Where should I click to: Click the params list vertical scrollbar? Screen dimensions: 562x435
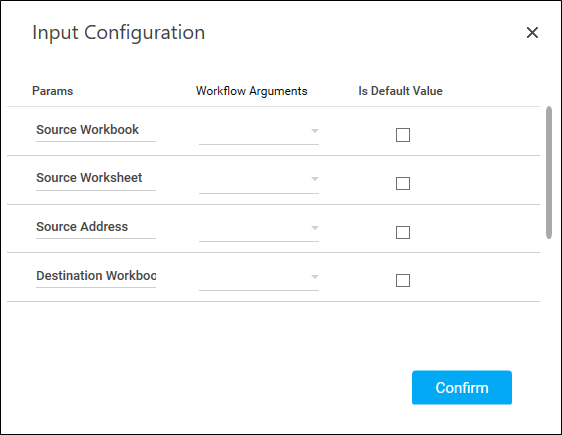549,172
